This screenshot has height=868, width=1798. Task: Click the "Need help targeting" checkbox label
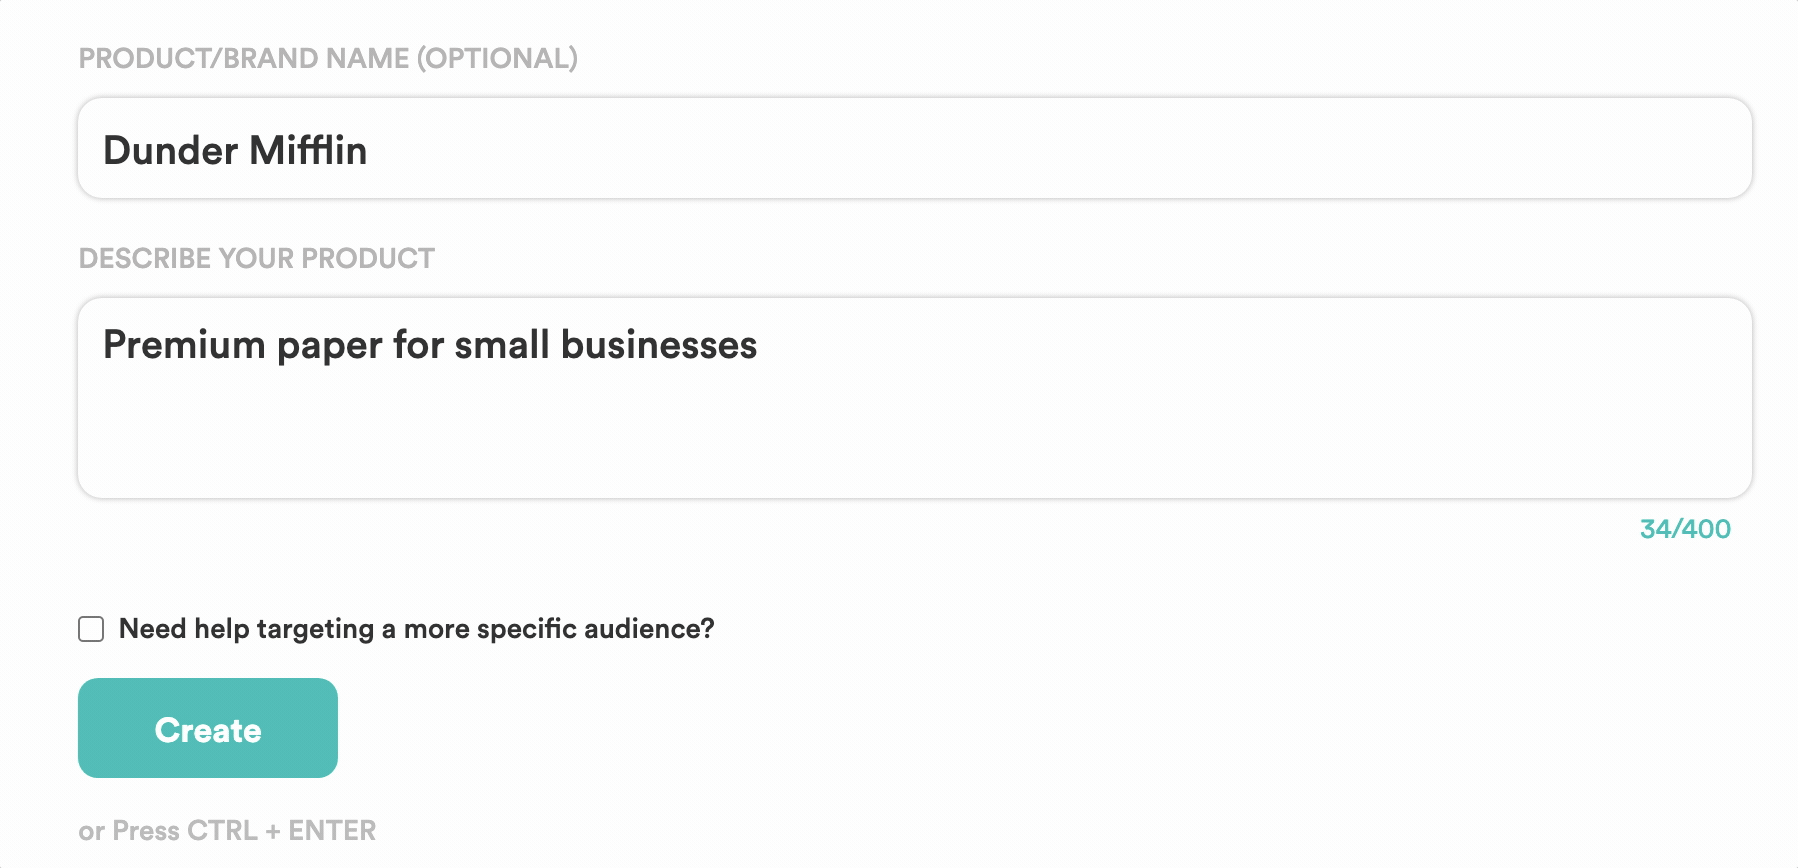pyautogui.click(x=416, y=629)
